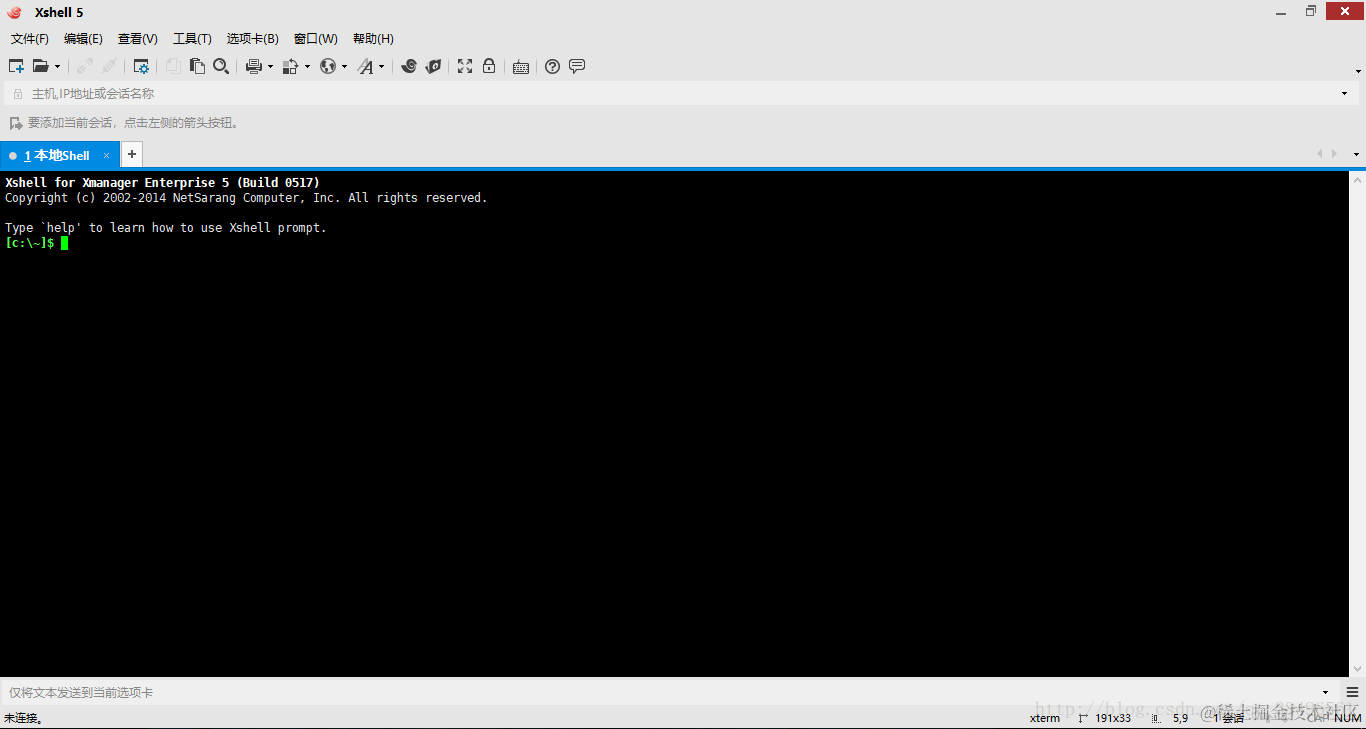Click the Xshell logo icon in title bar
The width and height of the screenshot is (1366, 729).
14,12
